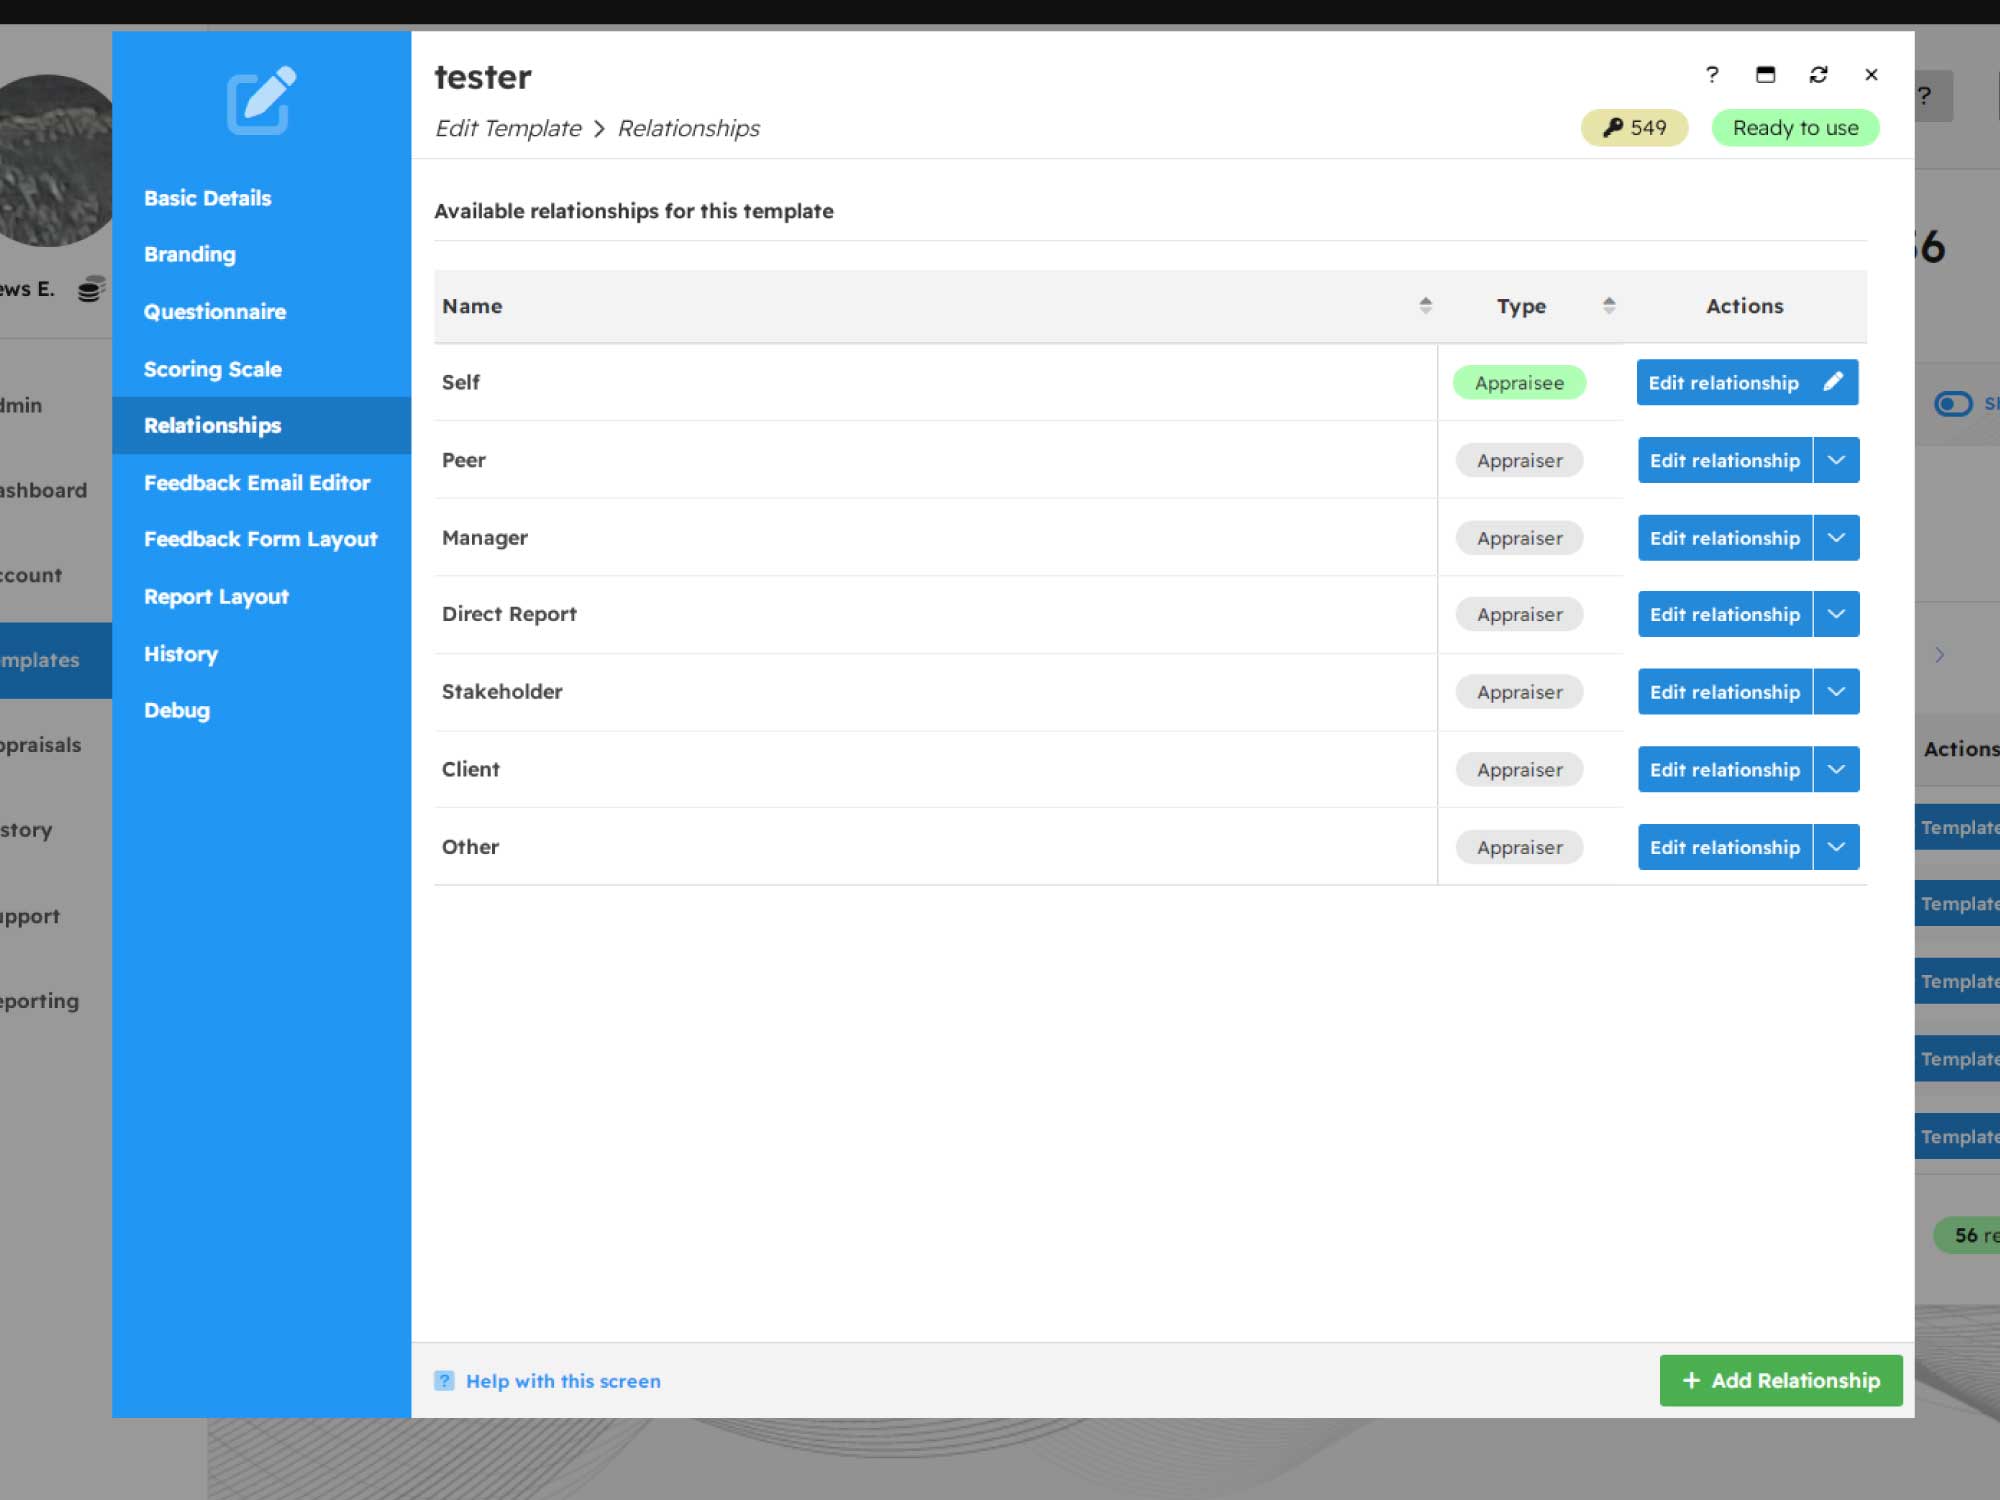Click the refresh icon in dialog header
2000x1500 pixels.
coord(1818,75)
